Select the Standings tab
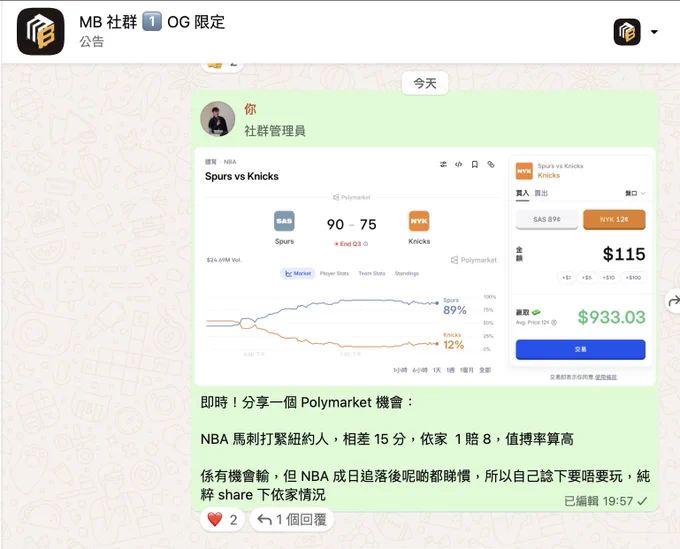Screen dimensions: 680x549 point(407,273)
